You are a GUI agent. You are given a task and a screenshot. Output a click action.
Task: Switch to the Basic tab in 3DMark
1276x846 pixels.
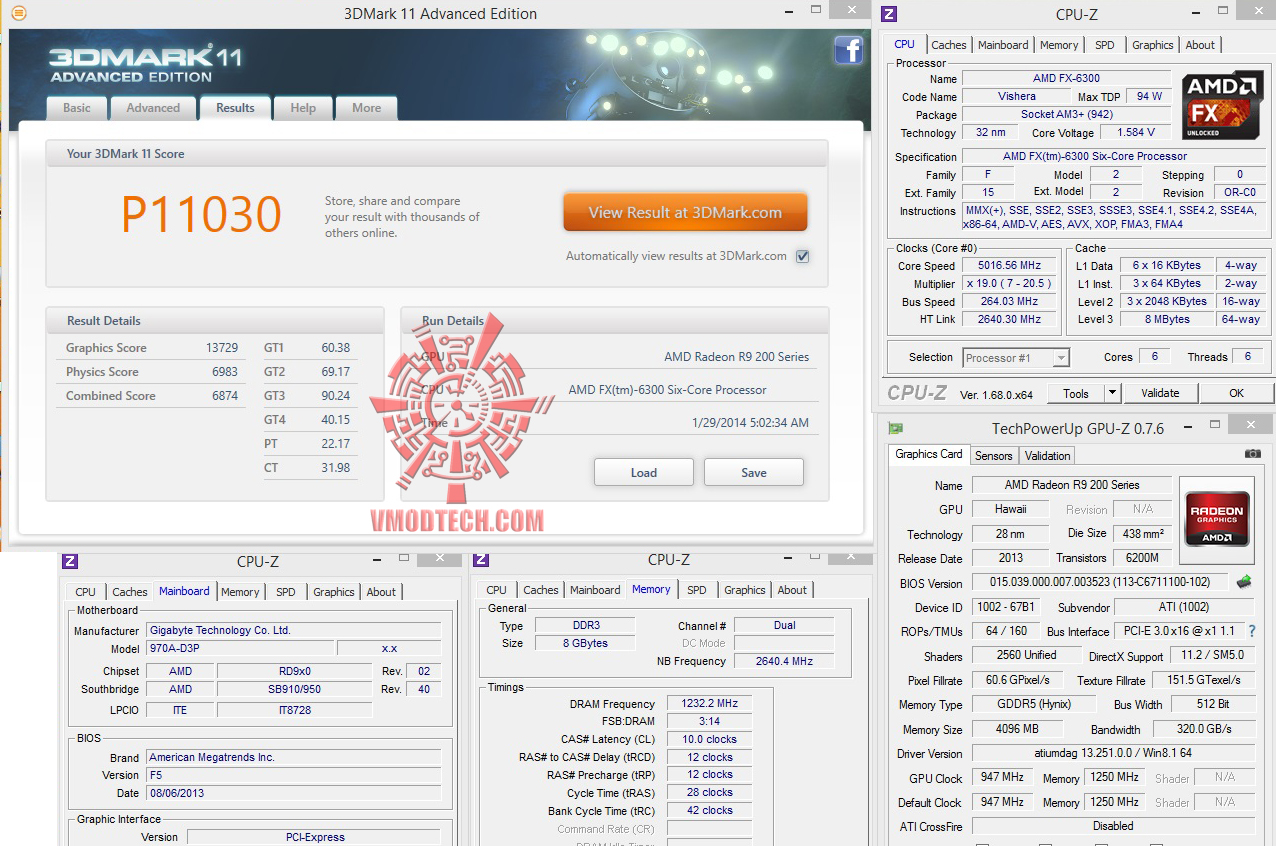pos(77,108)
